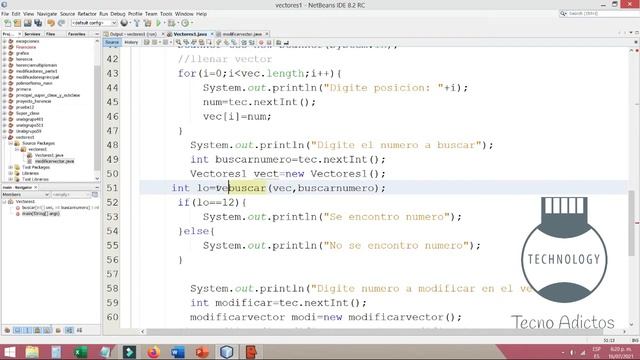Open Excel from the taskbar
The image size is (640, 360).
[81, 352]
